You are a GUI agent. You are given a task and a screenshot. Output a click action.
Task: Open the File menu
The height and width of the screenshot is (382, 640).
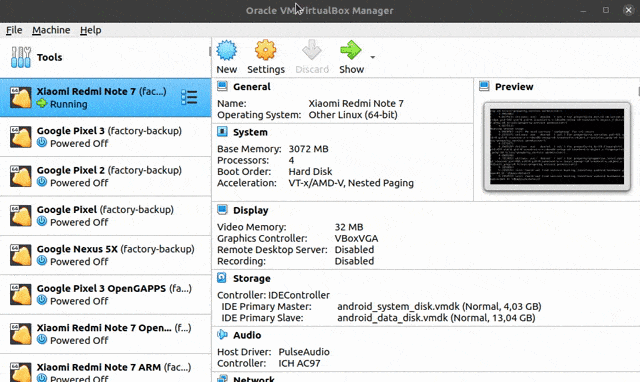point(14,30)
